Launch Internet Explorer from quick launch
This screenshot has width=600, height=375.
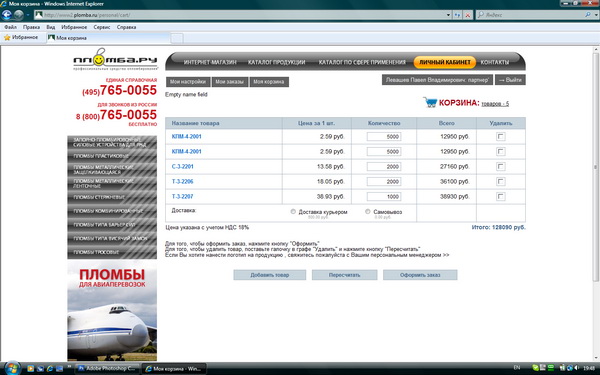(49, 369)
